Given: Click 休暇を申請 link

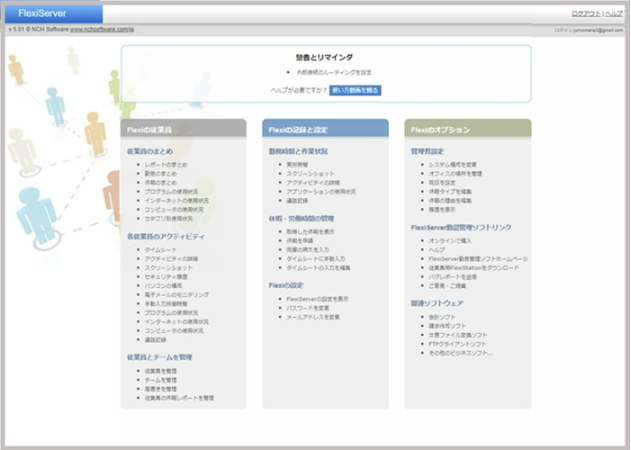Looking at the screenshot, I should point(301,239).
